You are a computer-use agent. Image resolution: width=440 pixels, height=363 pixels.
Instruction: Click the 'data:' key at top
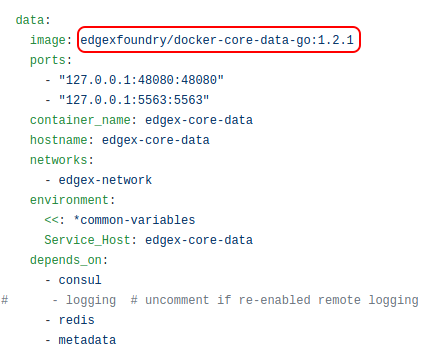click(33, 20)
